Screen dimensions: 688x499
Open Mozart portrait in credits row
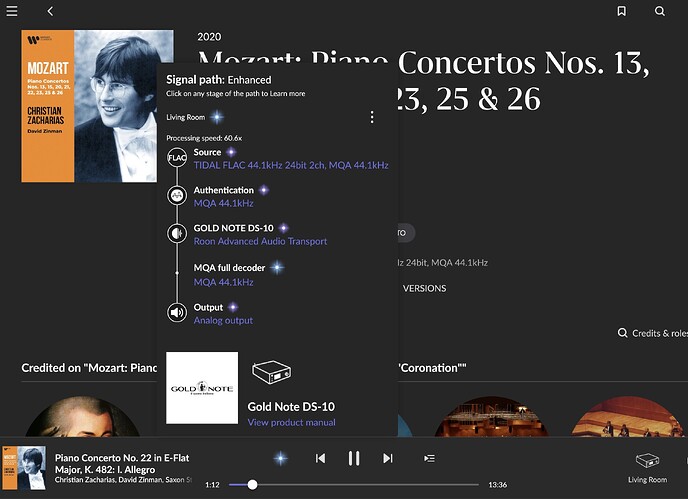click(82, 417)
